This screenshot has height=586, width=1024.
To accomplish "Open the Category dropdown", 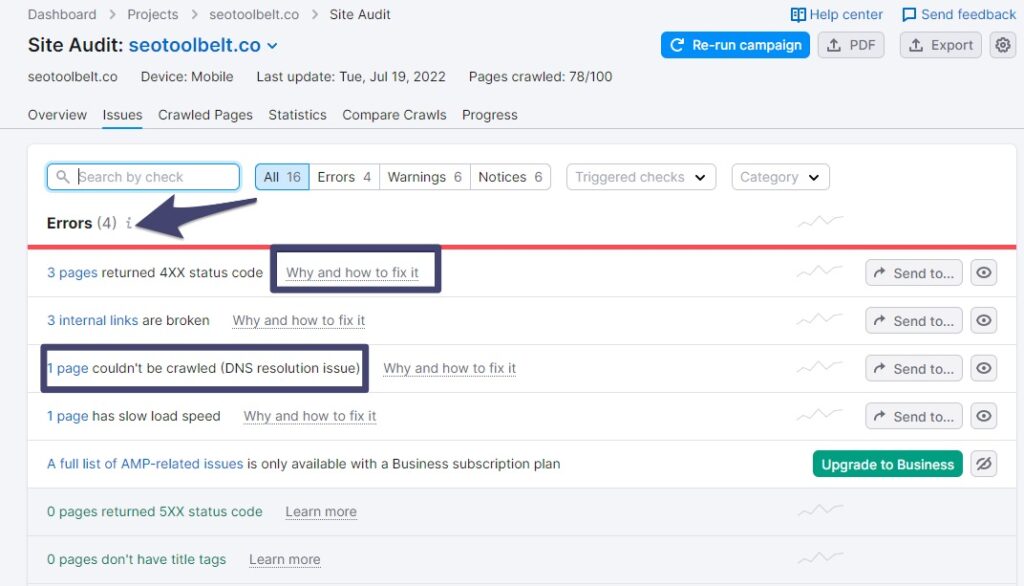I will (x=780, y=177).
